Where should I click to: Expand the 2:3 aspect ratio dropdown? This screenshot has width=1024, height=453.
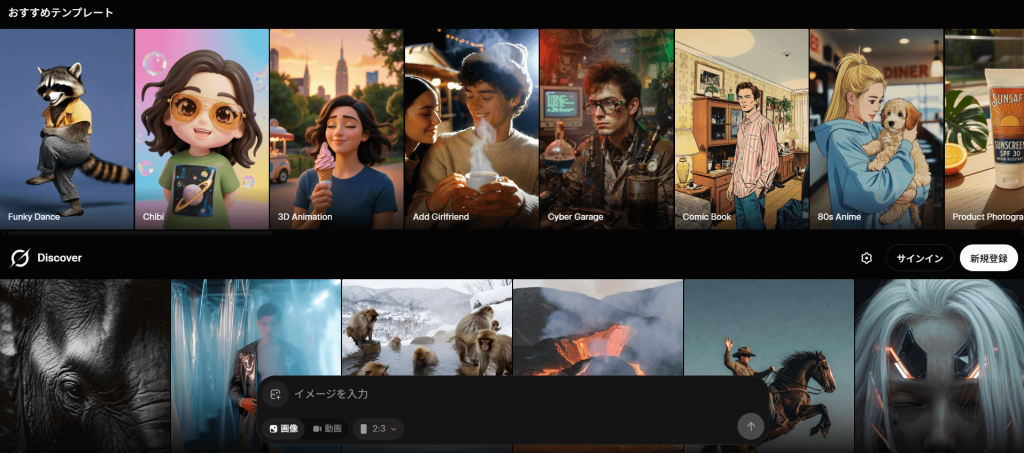click(x=379, y=428)
